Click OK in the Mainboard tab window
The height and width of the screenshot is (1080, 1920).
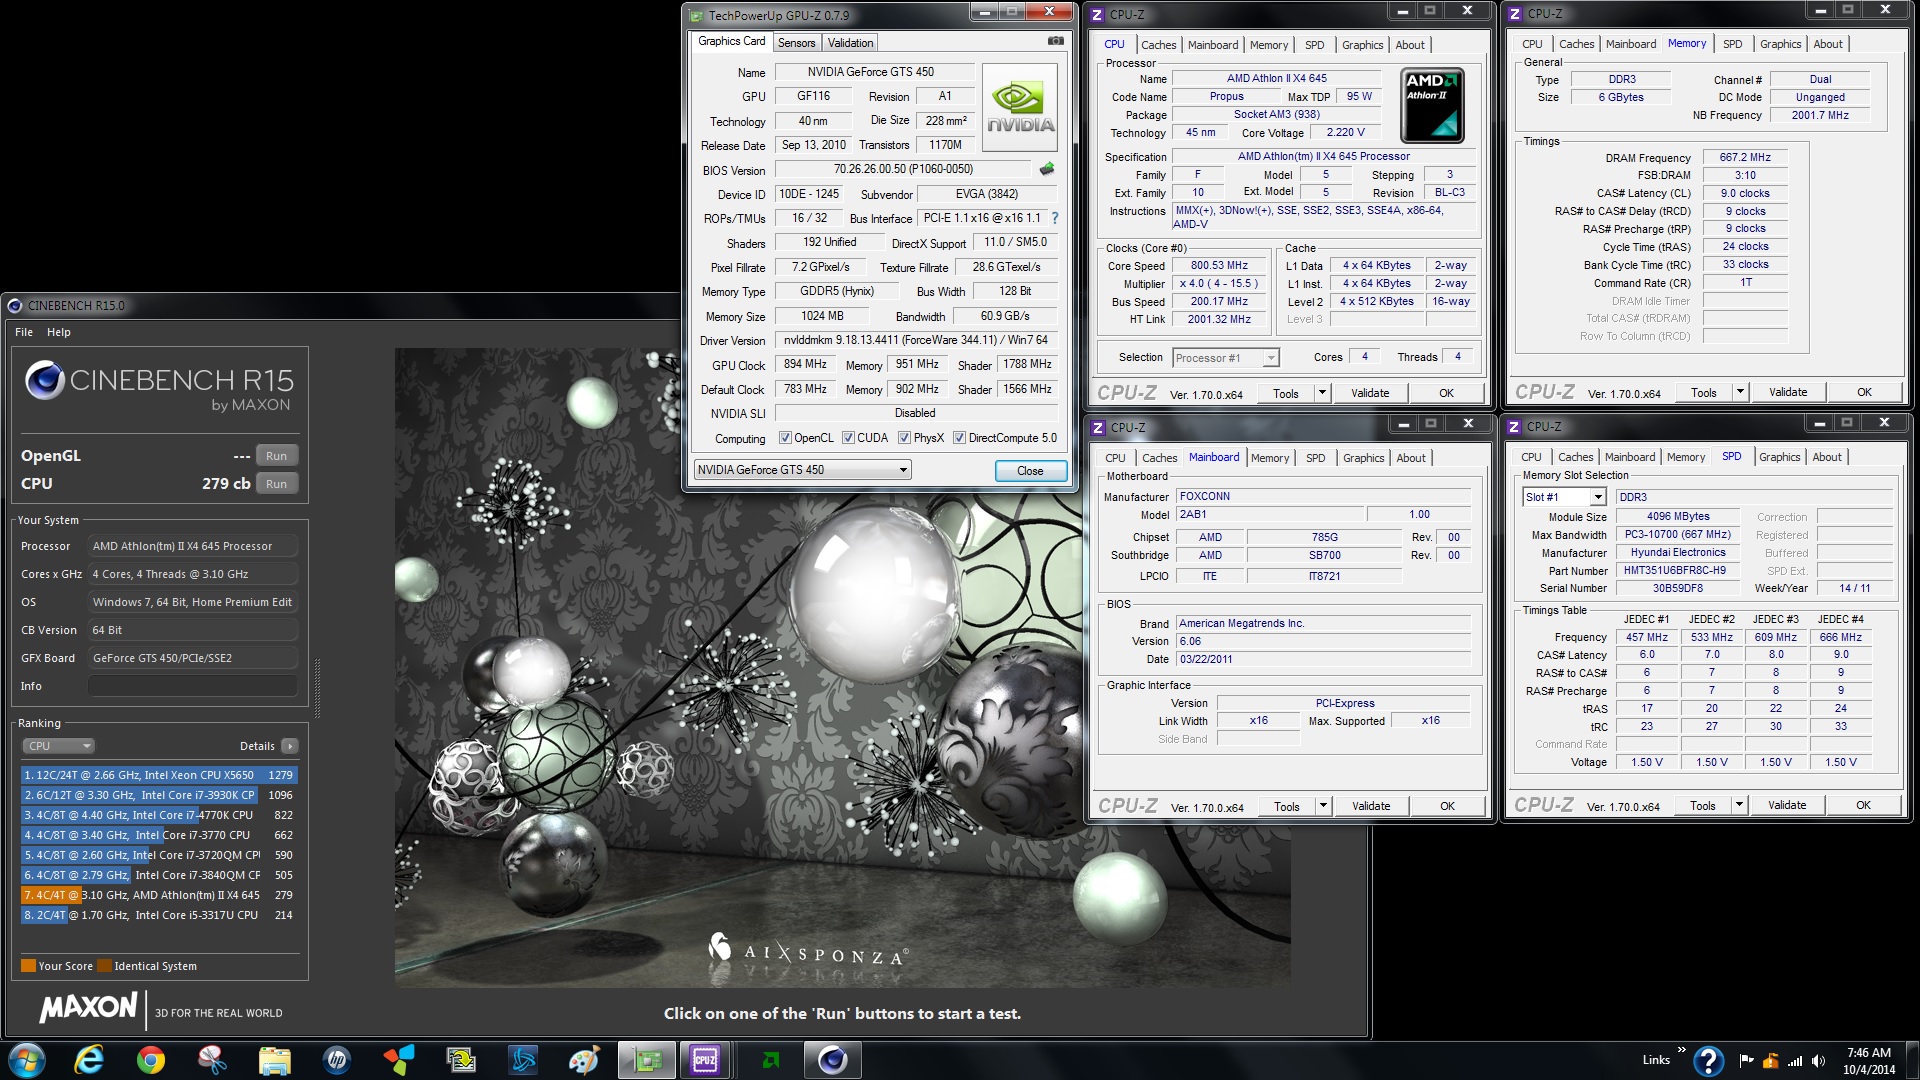pyautogui.click(x=1447, y=806)
